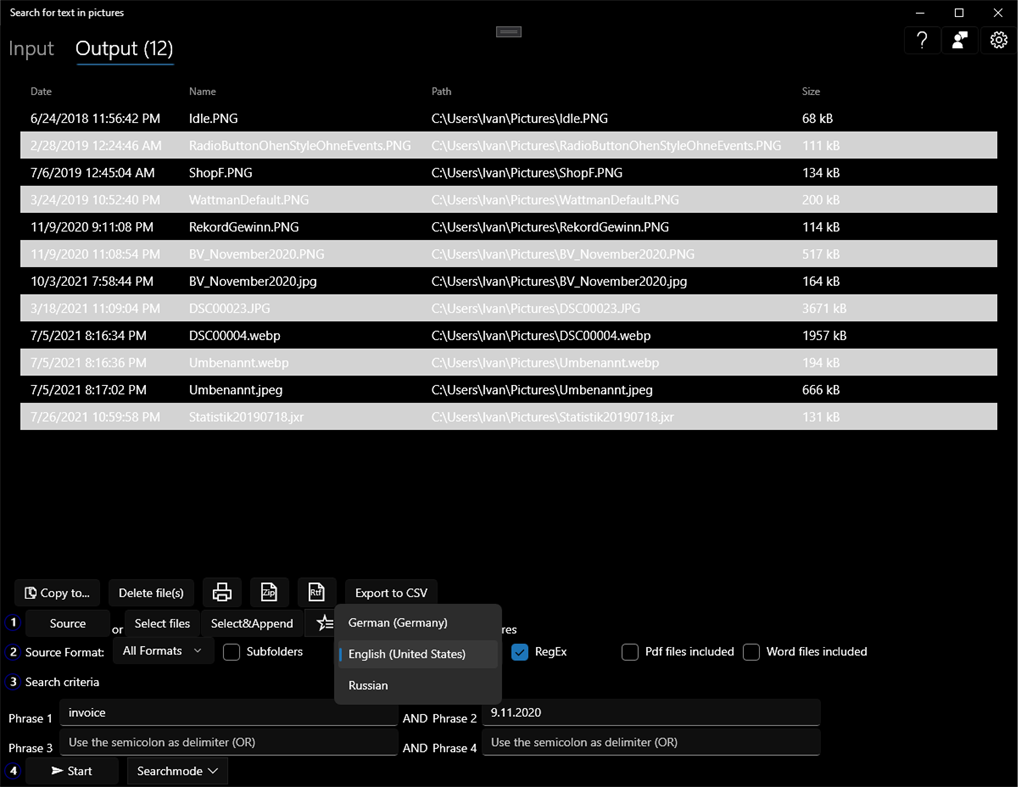Enable the Subfolders option
This screenshot has width=1018, height=787.
tap(231, 652)
